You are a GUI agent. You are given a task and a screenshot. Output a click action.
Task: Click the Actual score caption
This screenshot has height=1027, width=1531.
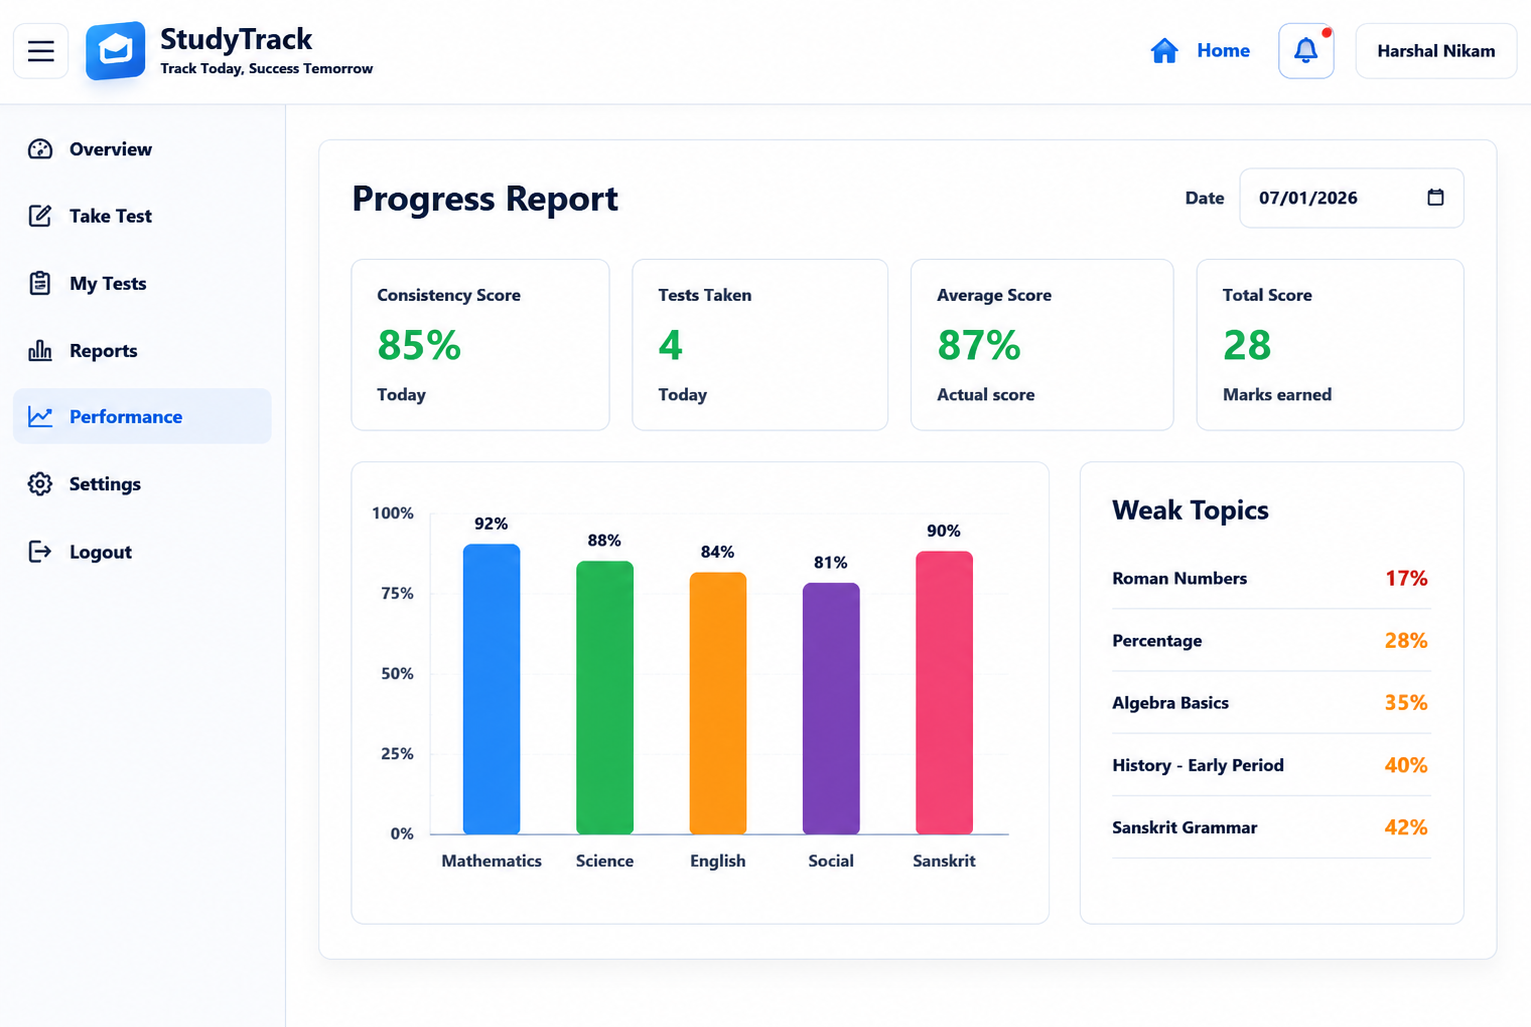(985, 395)
